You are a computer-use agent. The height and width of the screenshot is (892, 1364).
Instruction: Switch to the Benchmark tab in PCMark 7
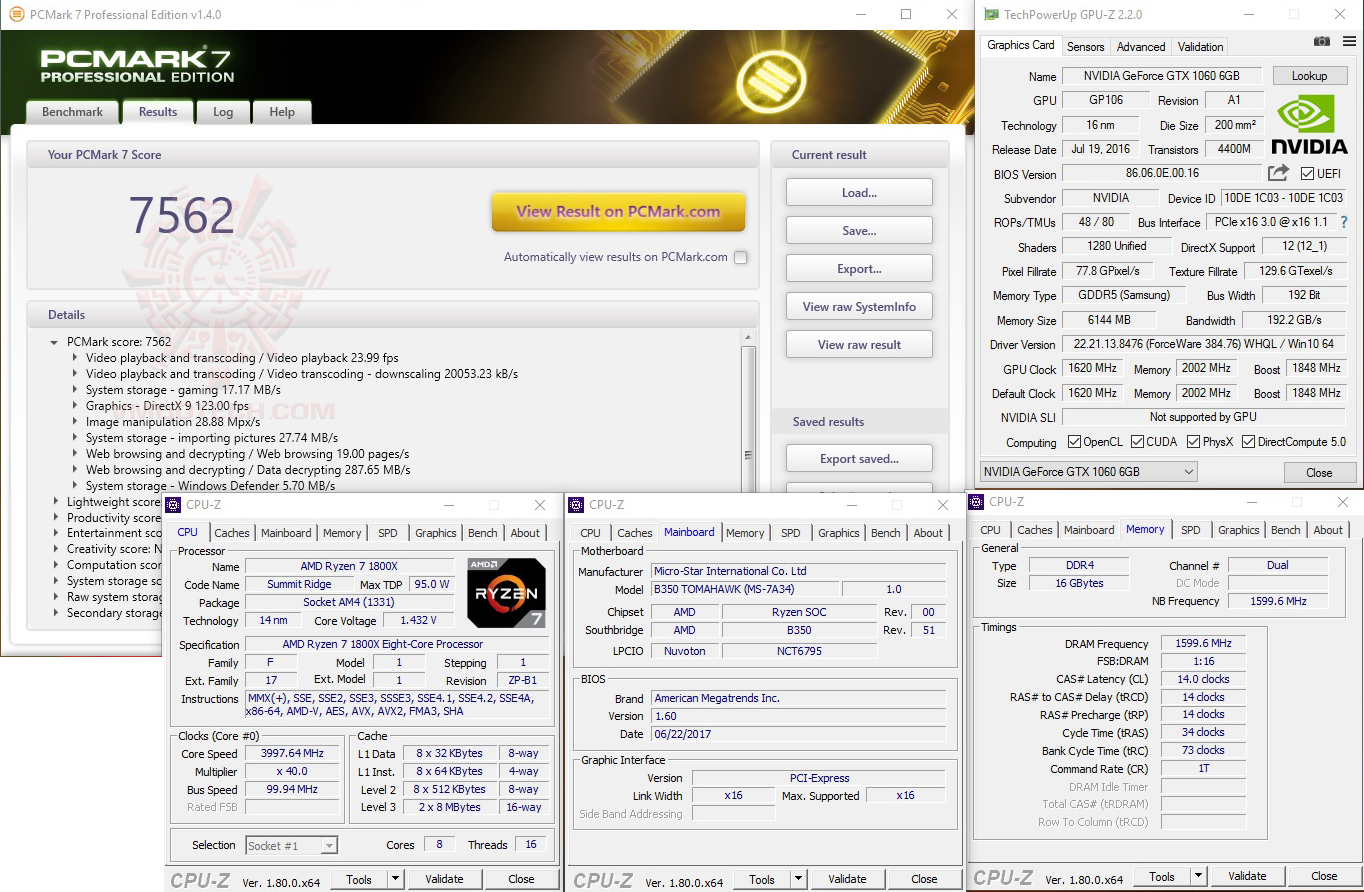coord(72,112)
